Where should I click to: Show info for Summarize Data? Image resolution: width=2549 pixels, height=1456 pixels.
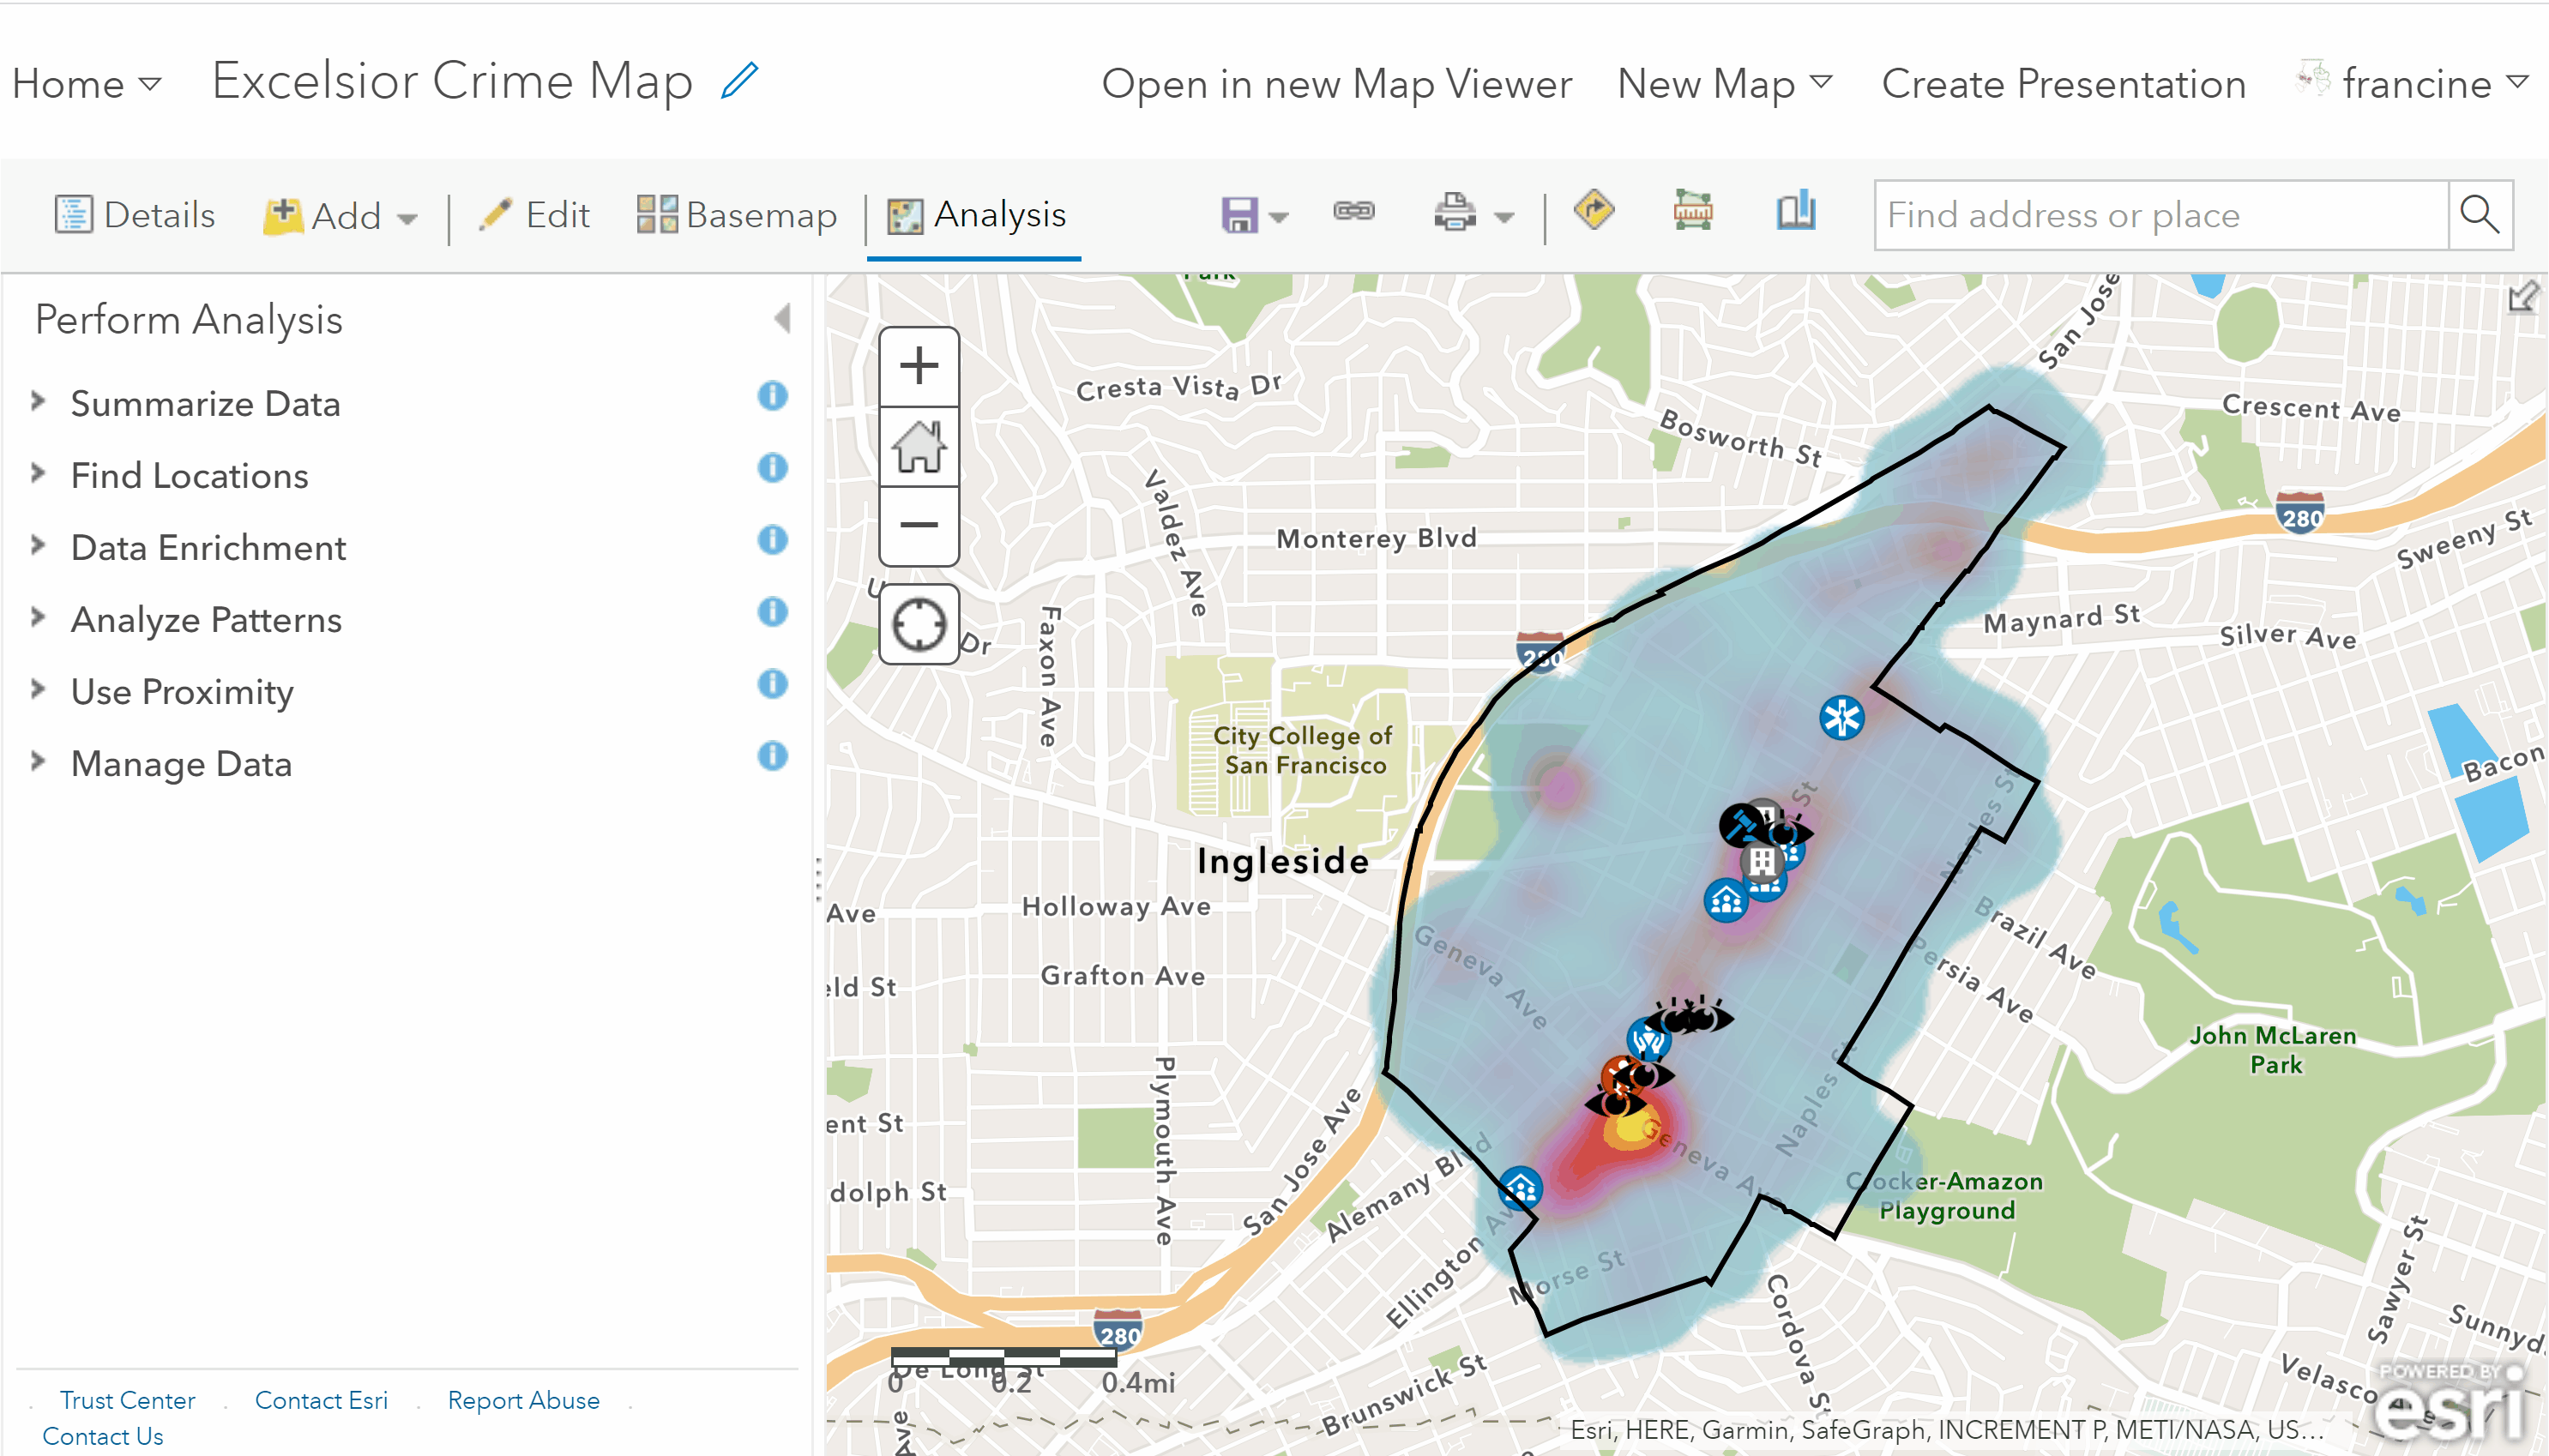pos(772,396)
